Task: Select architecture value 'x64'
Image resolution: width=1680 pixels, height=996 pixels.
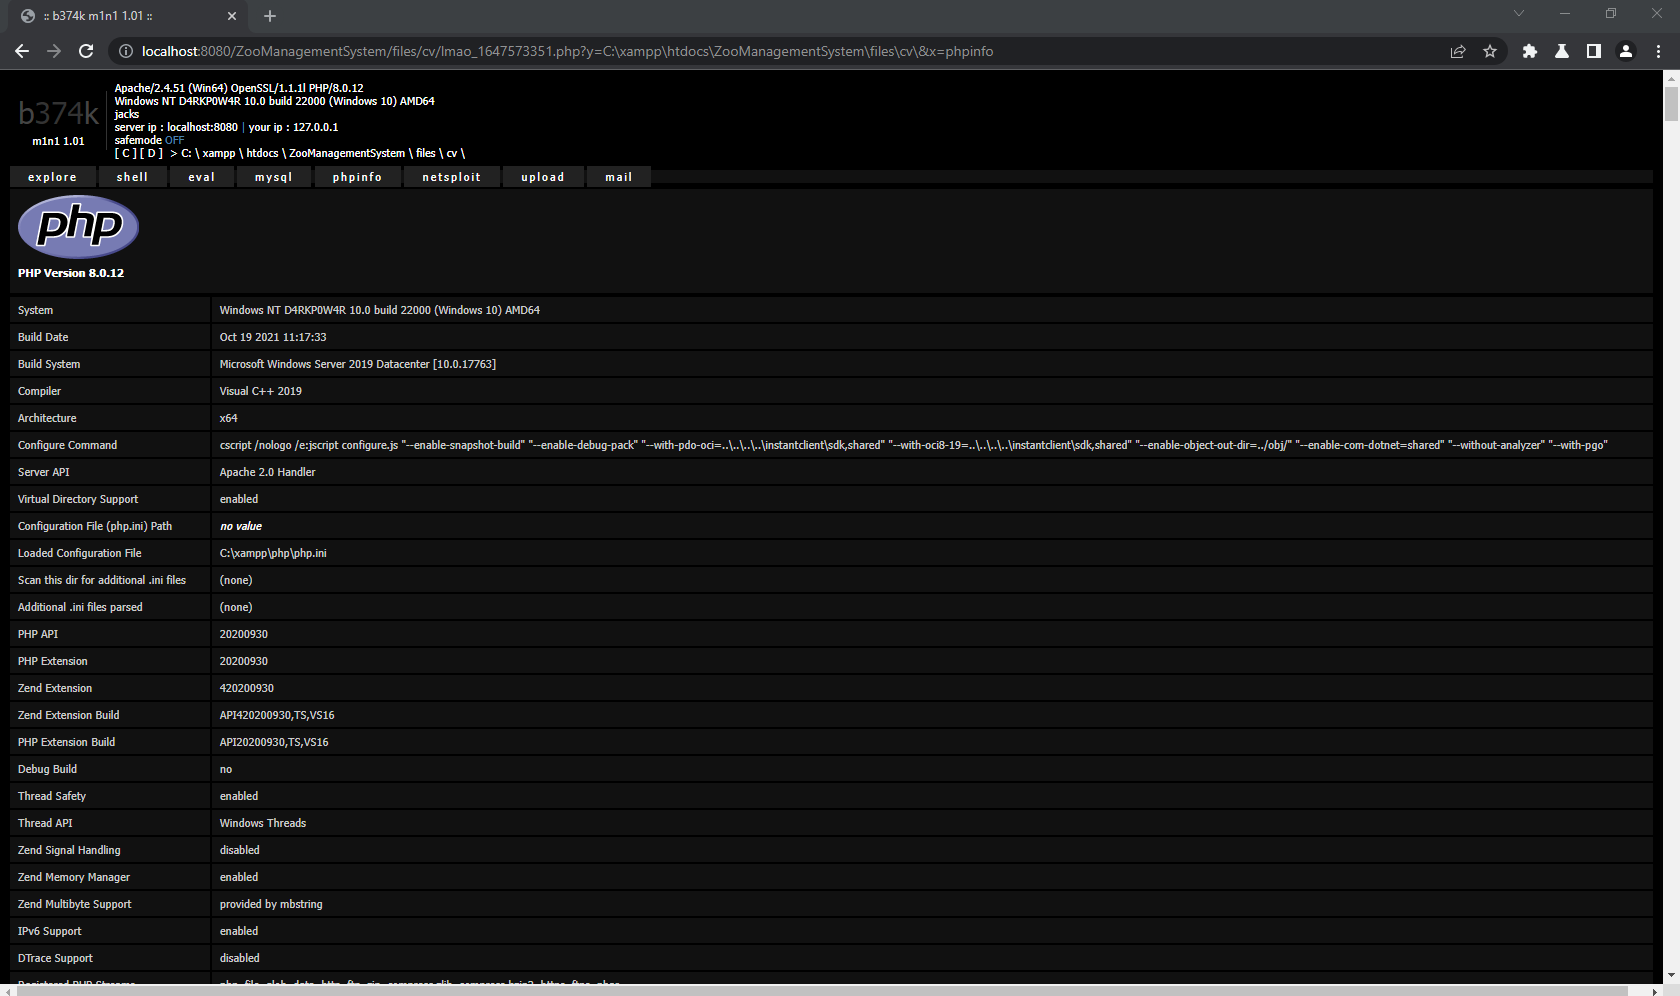Action: [x=229, y=418]
